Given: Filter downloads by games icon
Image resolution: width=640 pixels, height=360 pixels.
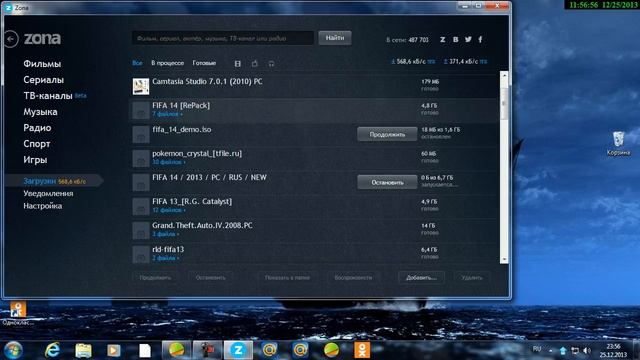Looking at the screenshot, I should [255, 64].
